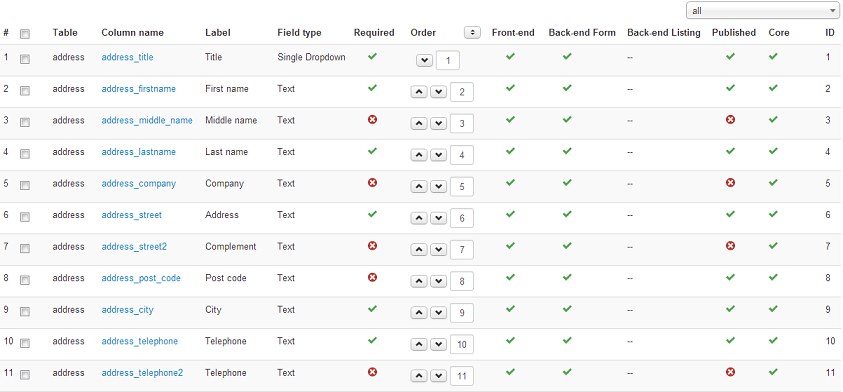This screenshot has width=843, height=392.
Task: Click the save order button beside Order
Action: pyautogui.click(x=472, y=33)
